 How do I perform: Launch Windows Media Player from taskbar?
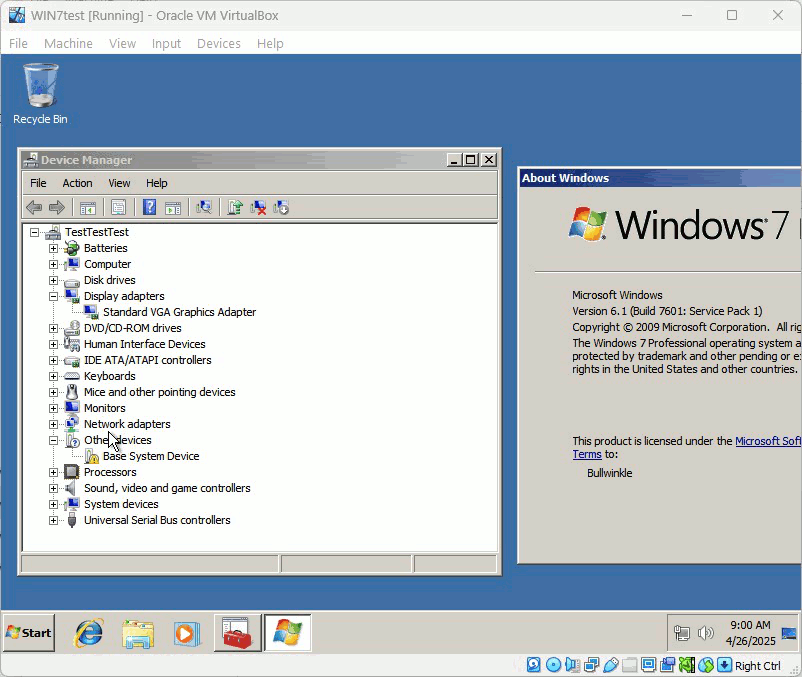click(x=185, y=633)
